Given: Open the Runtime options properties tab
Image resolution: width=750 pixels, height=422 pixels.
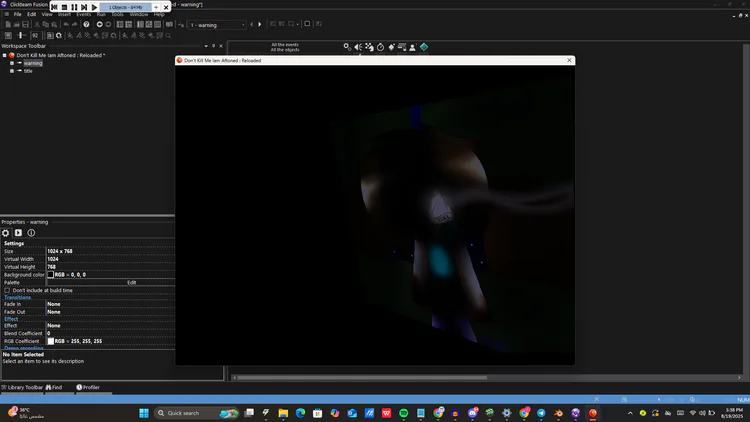Looking at the screenshot, I should tap(18, 233).
